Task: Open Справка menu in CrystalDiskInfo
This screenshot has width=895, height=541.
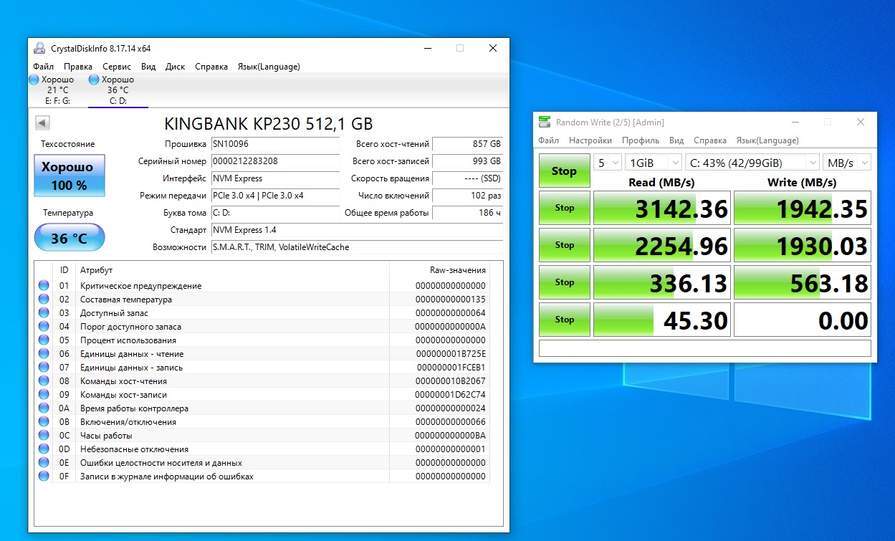Action: coord(211,67)
